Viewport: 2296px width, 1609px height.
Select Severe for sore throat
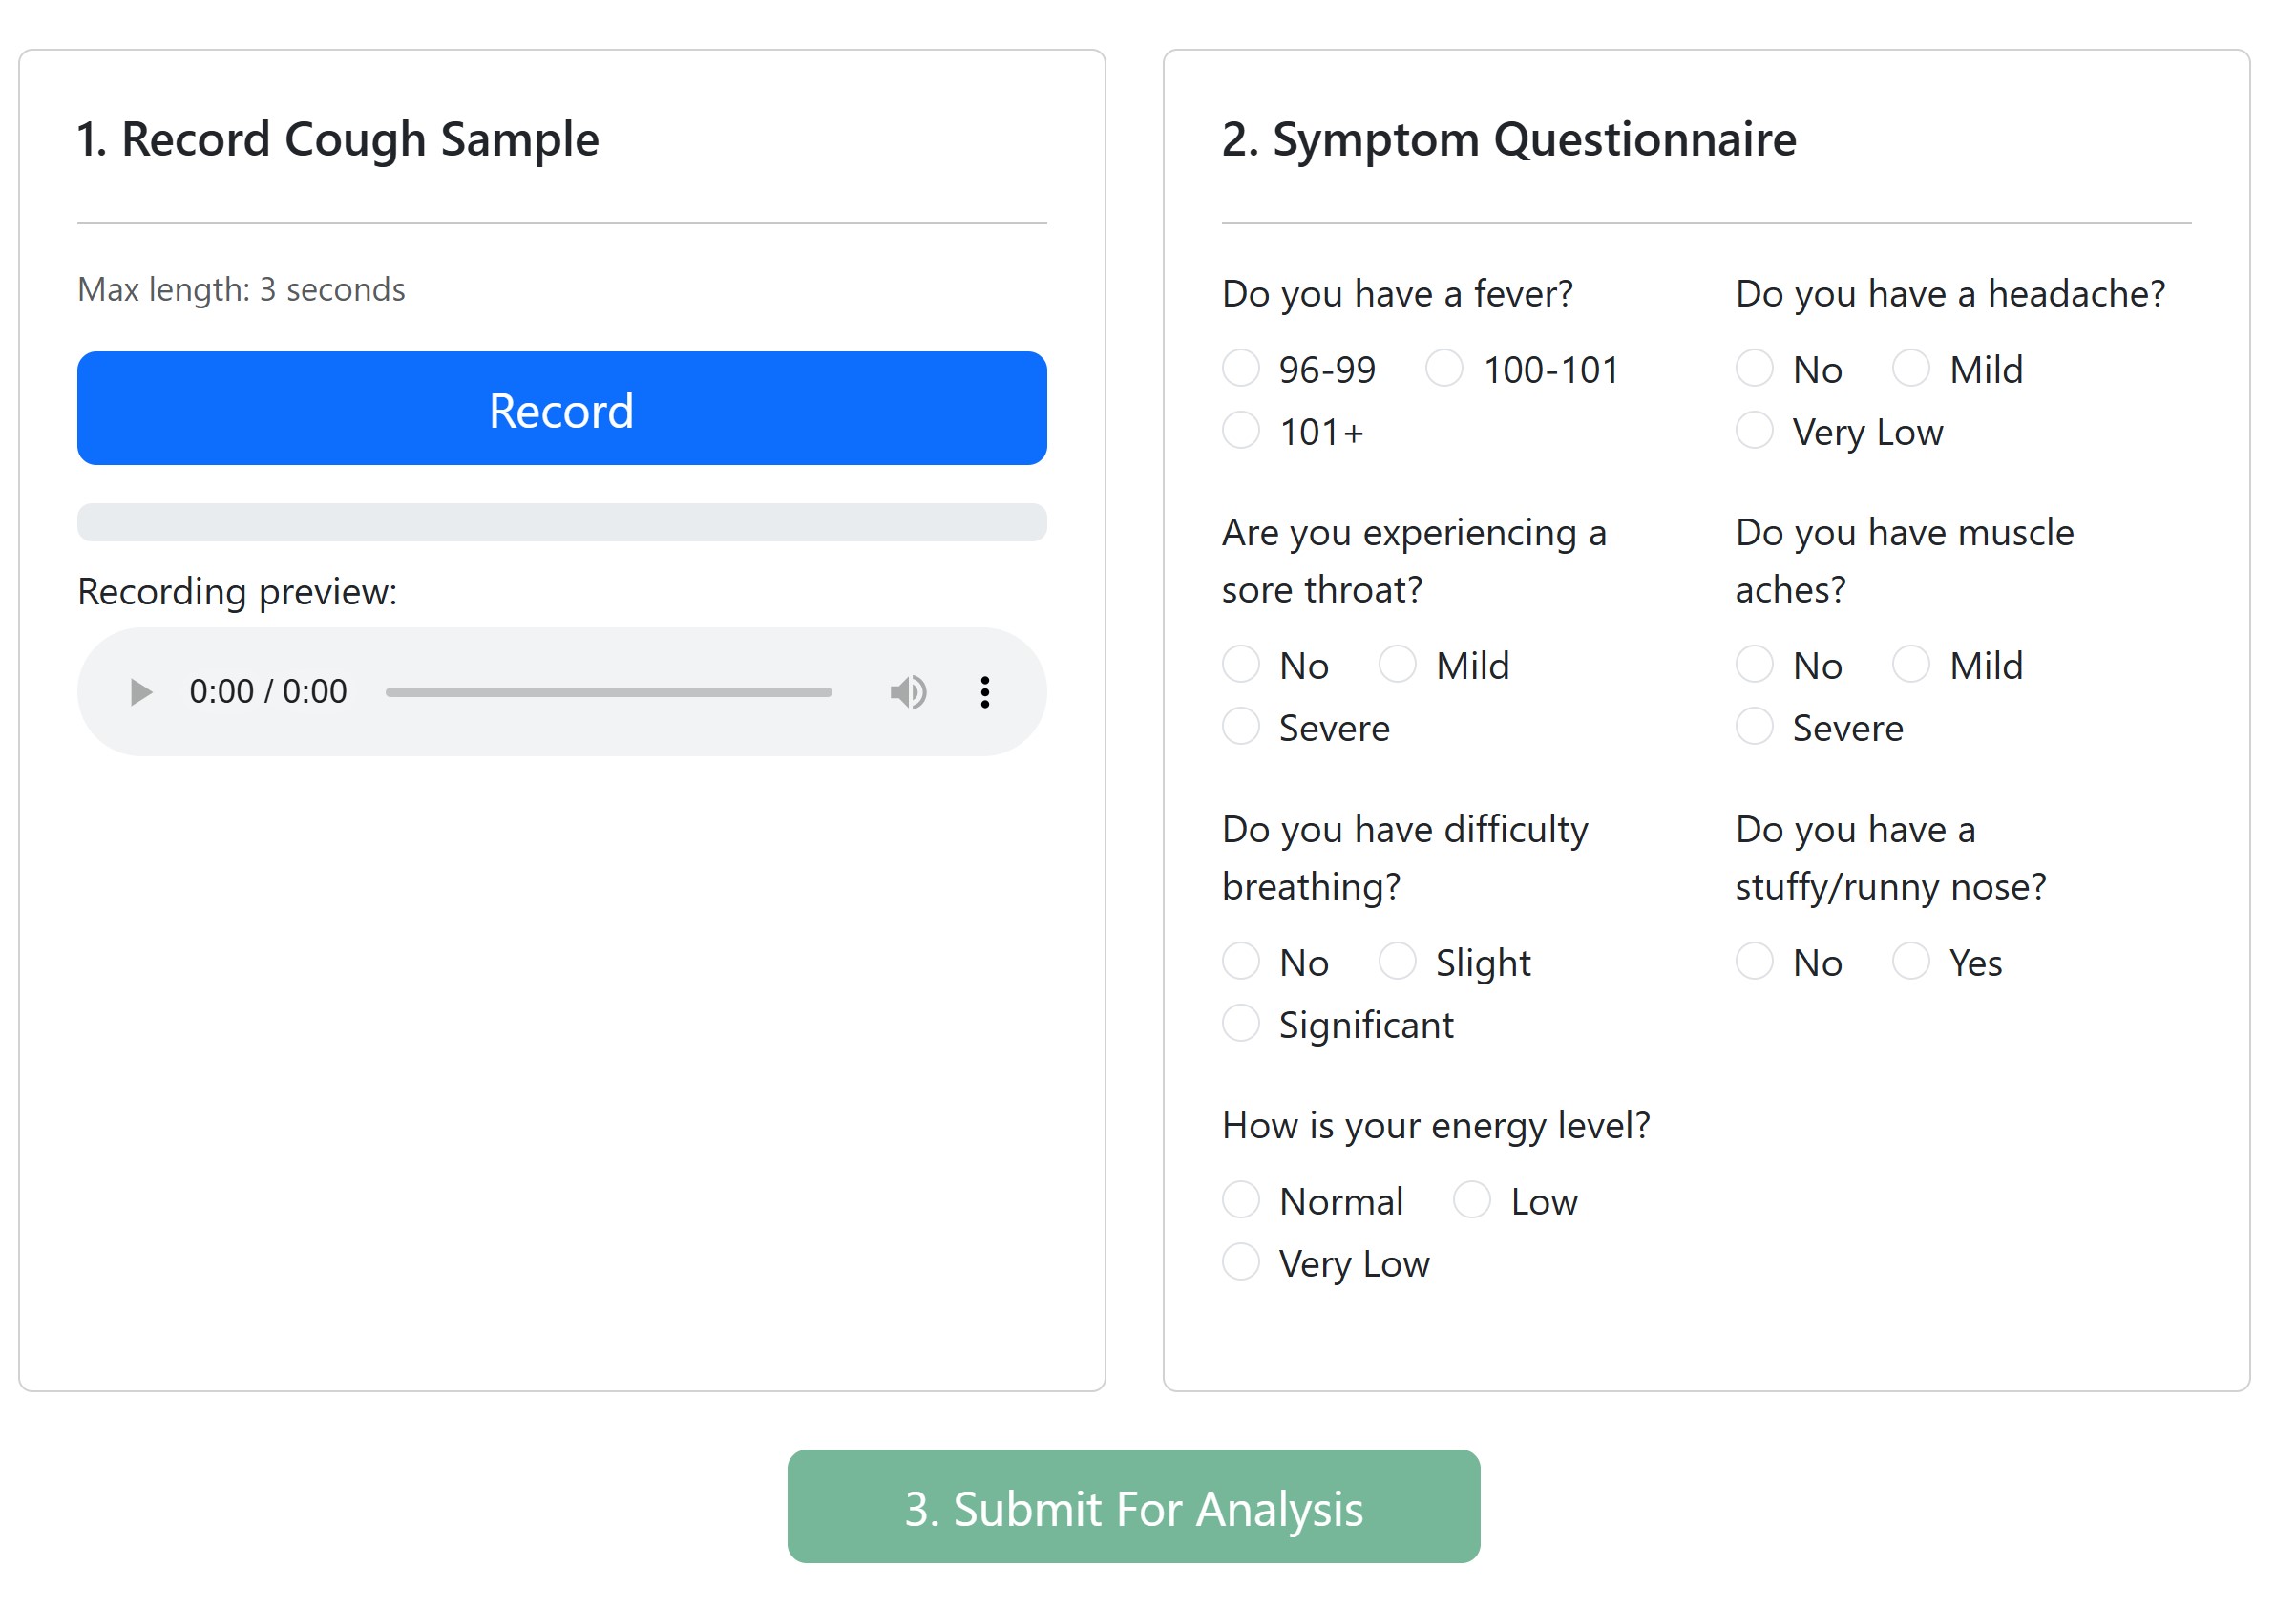pyautogui.click(x=1241, y=727)
